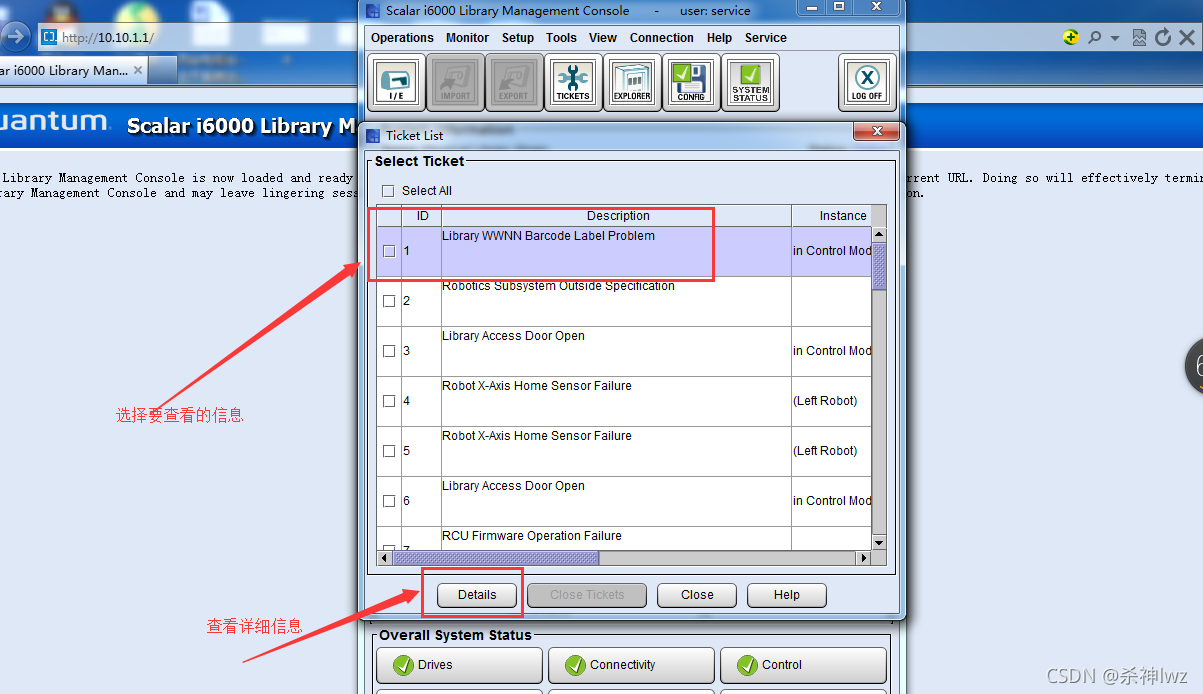Close the Ticket List dialog
Image resolution: width=1203 pixels, height=694 pixels.
pos(877,131)
